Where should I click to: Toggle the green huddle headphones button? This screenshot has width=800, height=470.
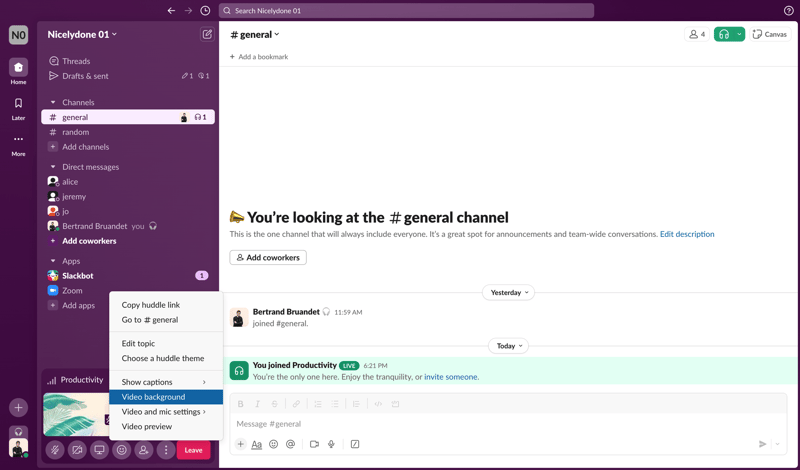coord(724,34)
